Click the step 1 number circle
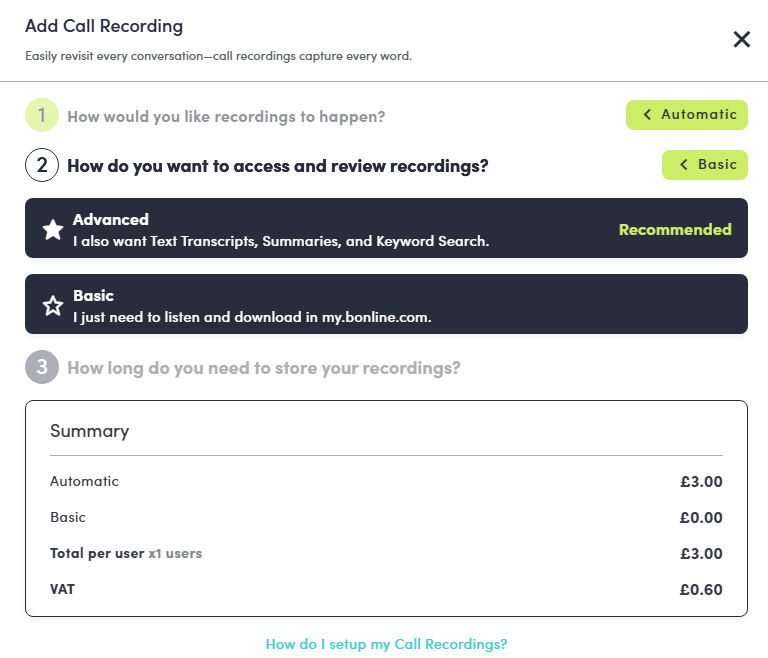 click(42, 116)
